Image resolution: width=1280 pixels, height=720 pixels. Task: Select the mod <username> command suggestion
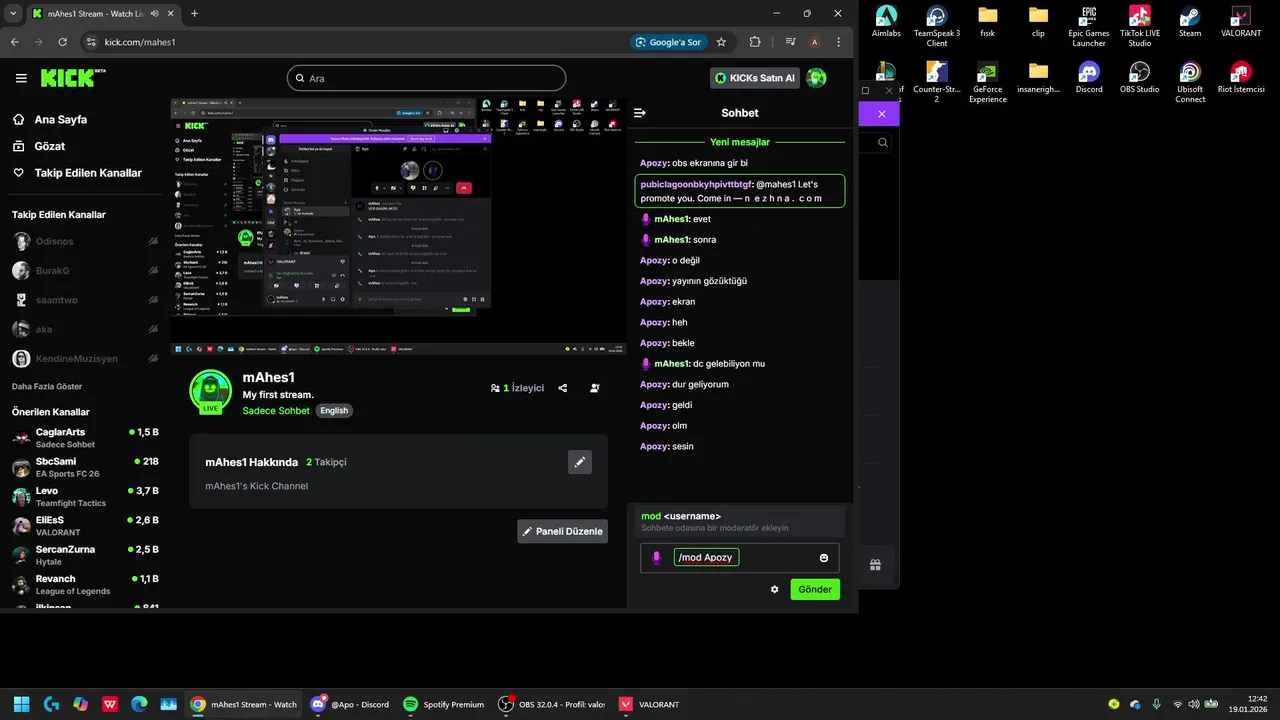[x=740, y=521]
